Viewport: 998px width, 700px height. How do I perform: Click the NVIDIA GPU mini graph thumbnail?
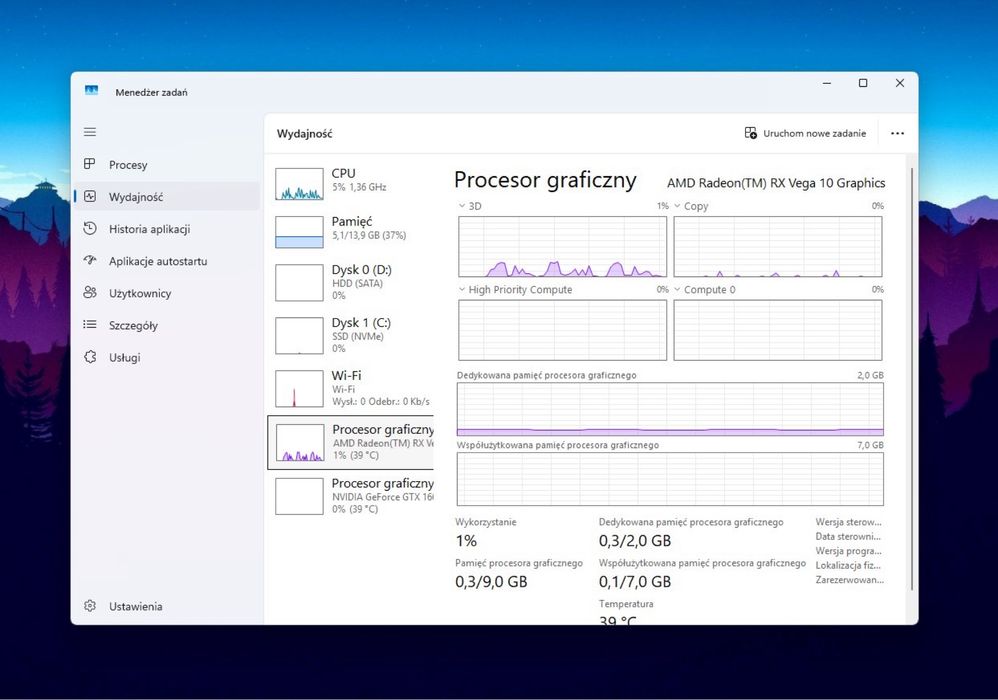(x=299, y=496)
